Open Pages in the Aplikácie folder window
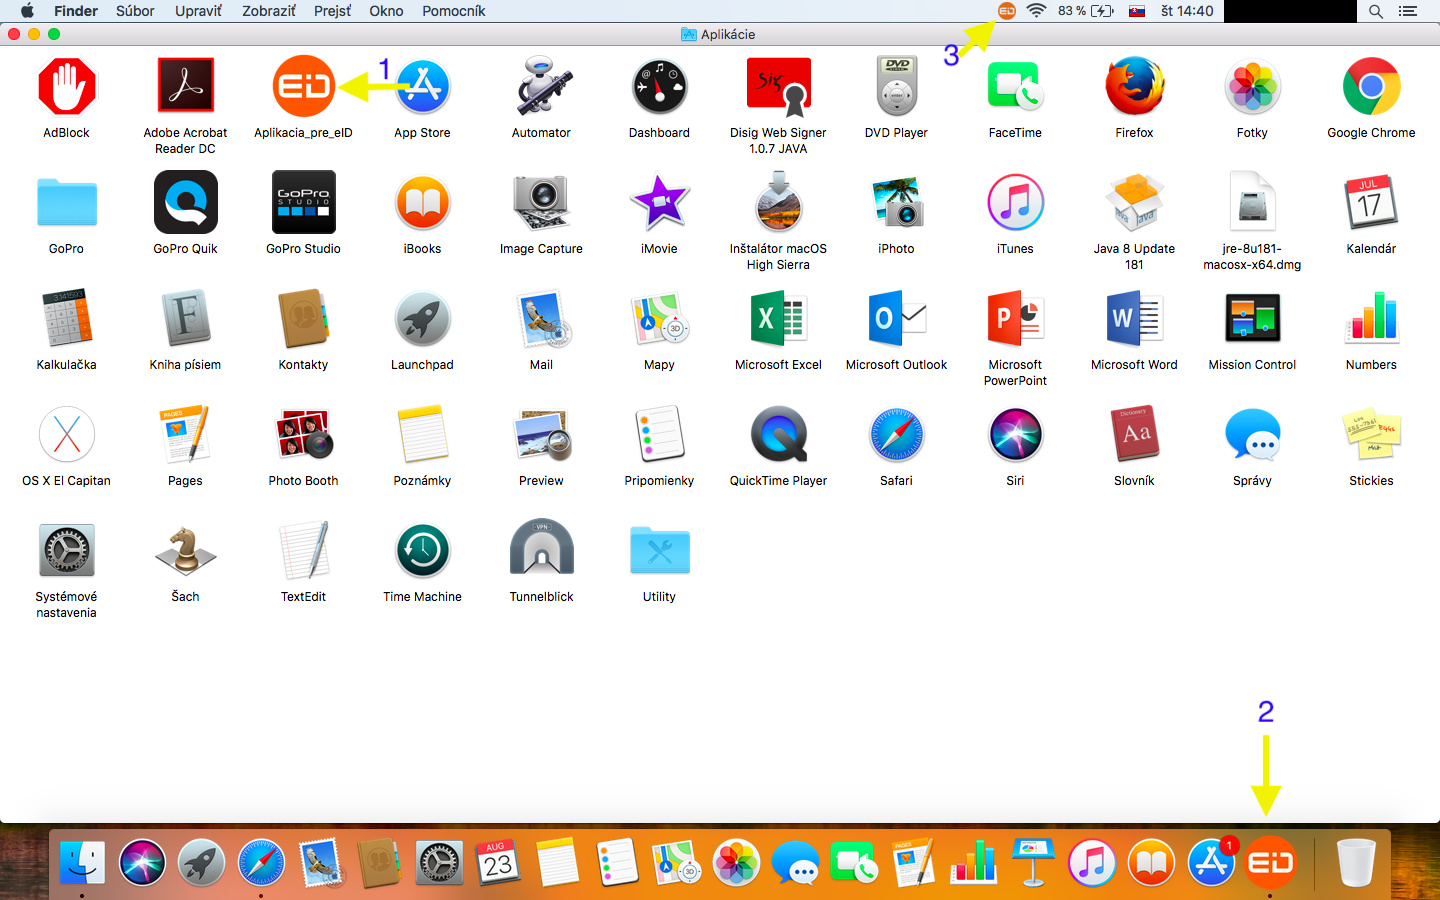 coord(185,435)
